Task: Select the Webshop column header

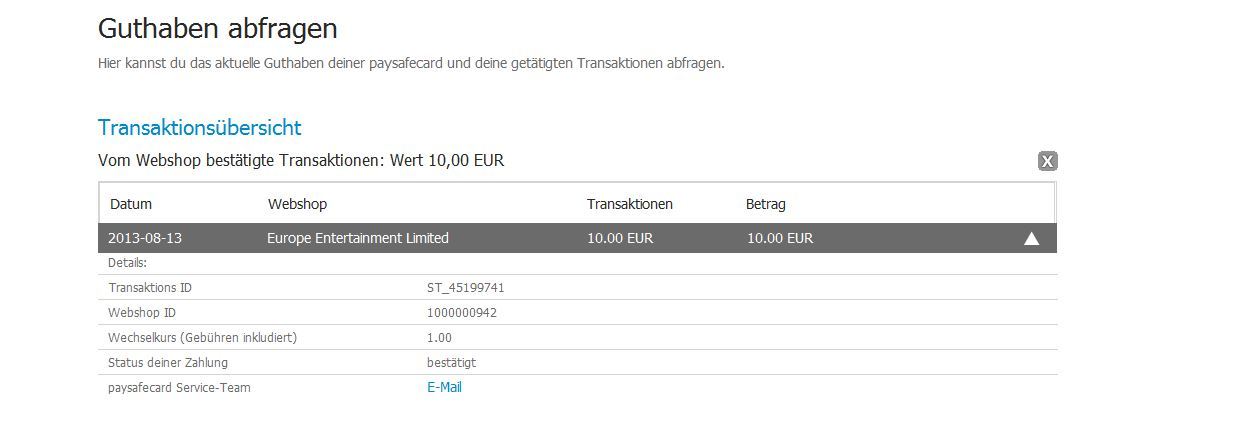Action: click(298, 204)
